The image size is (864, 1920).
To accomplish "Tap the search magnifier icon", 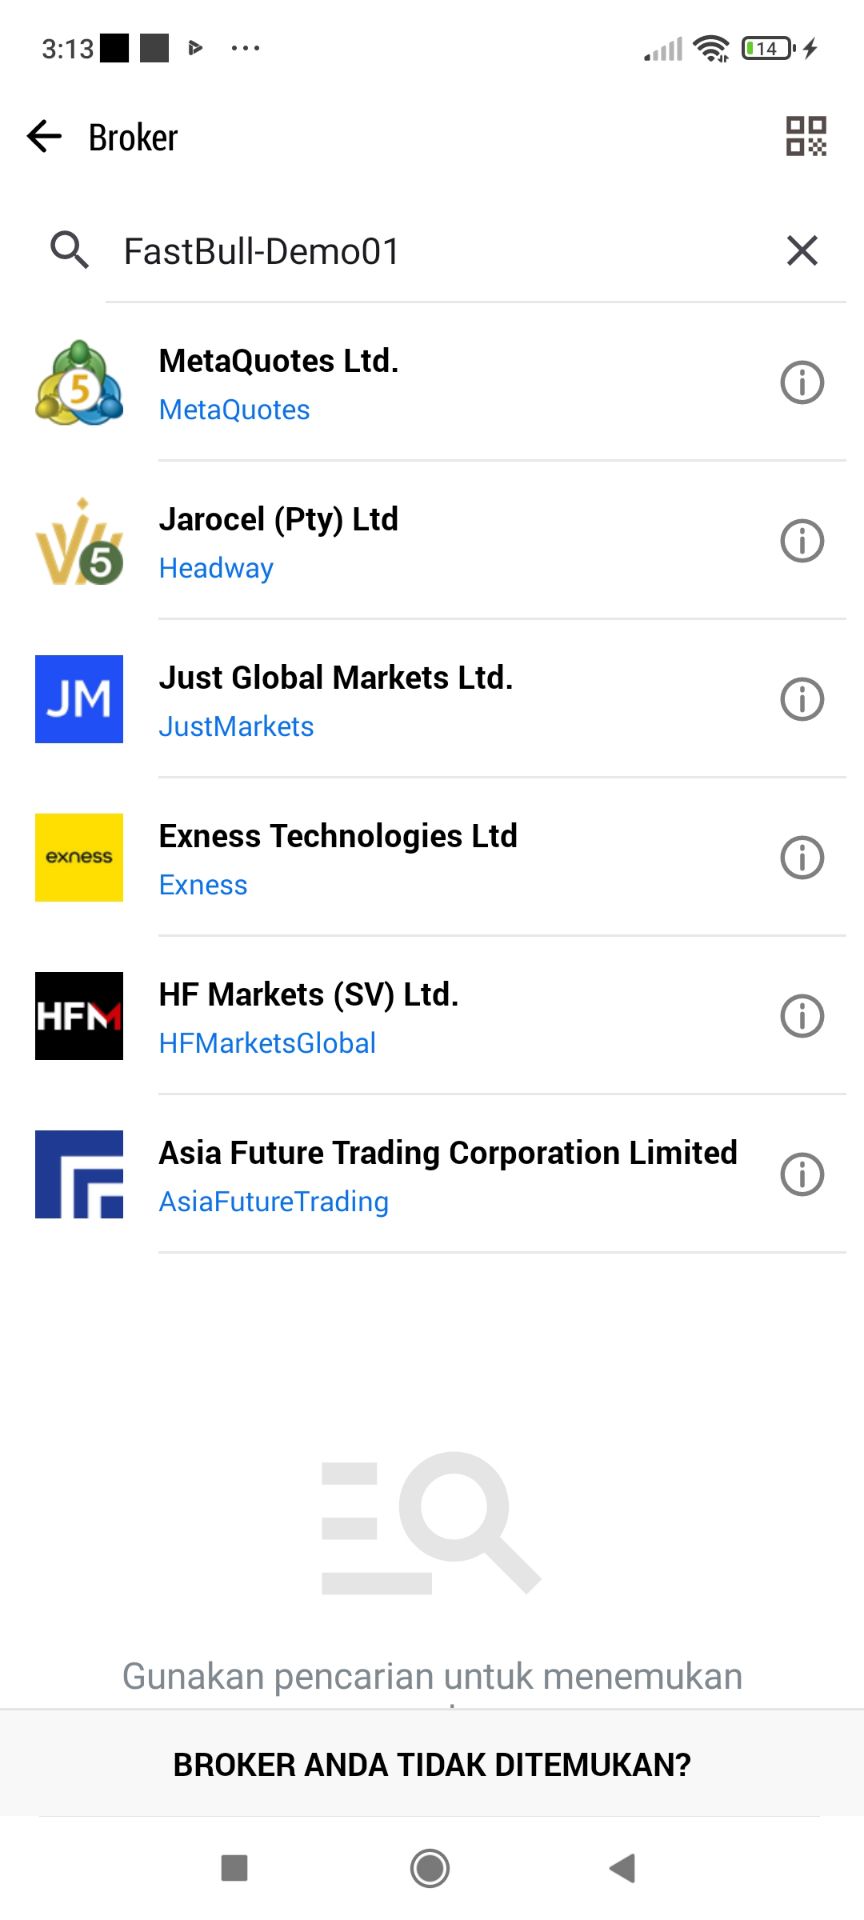I will [69, 250].
